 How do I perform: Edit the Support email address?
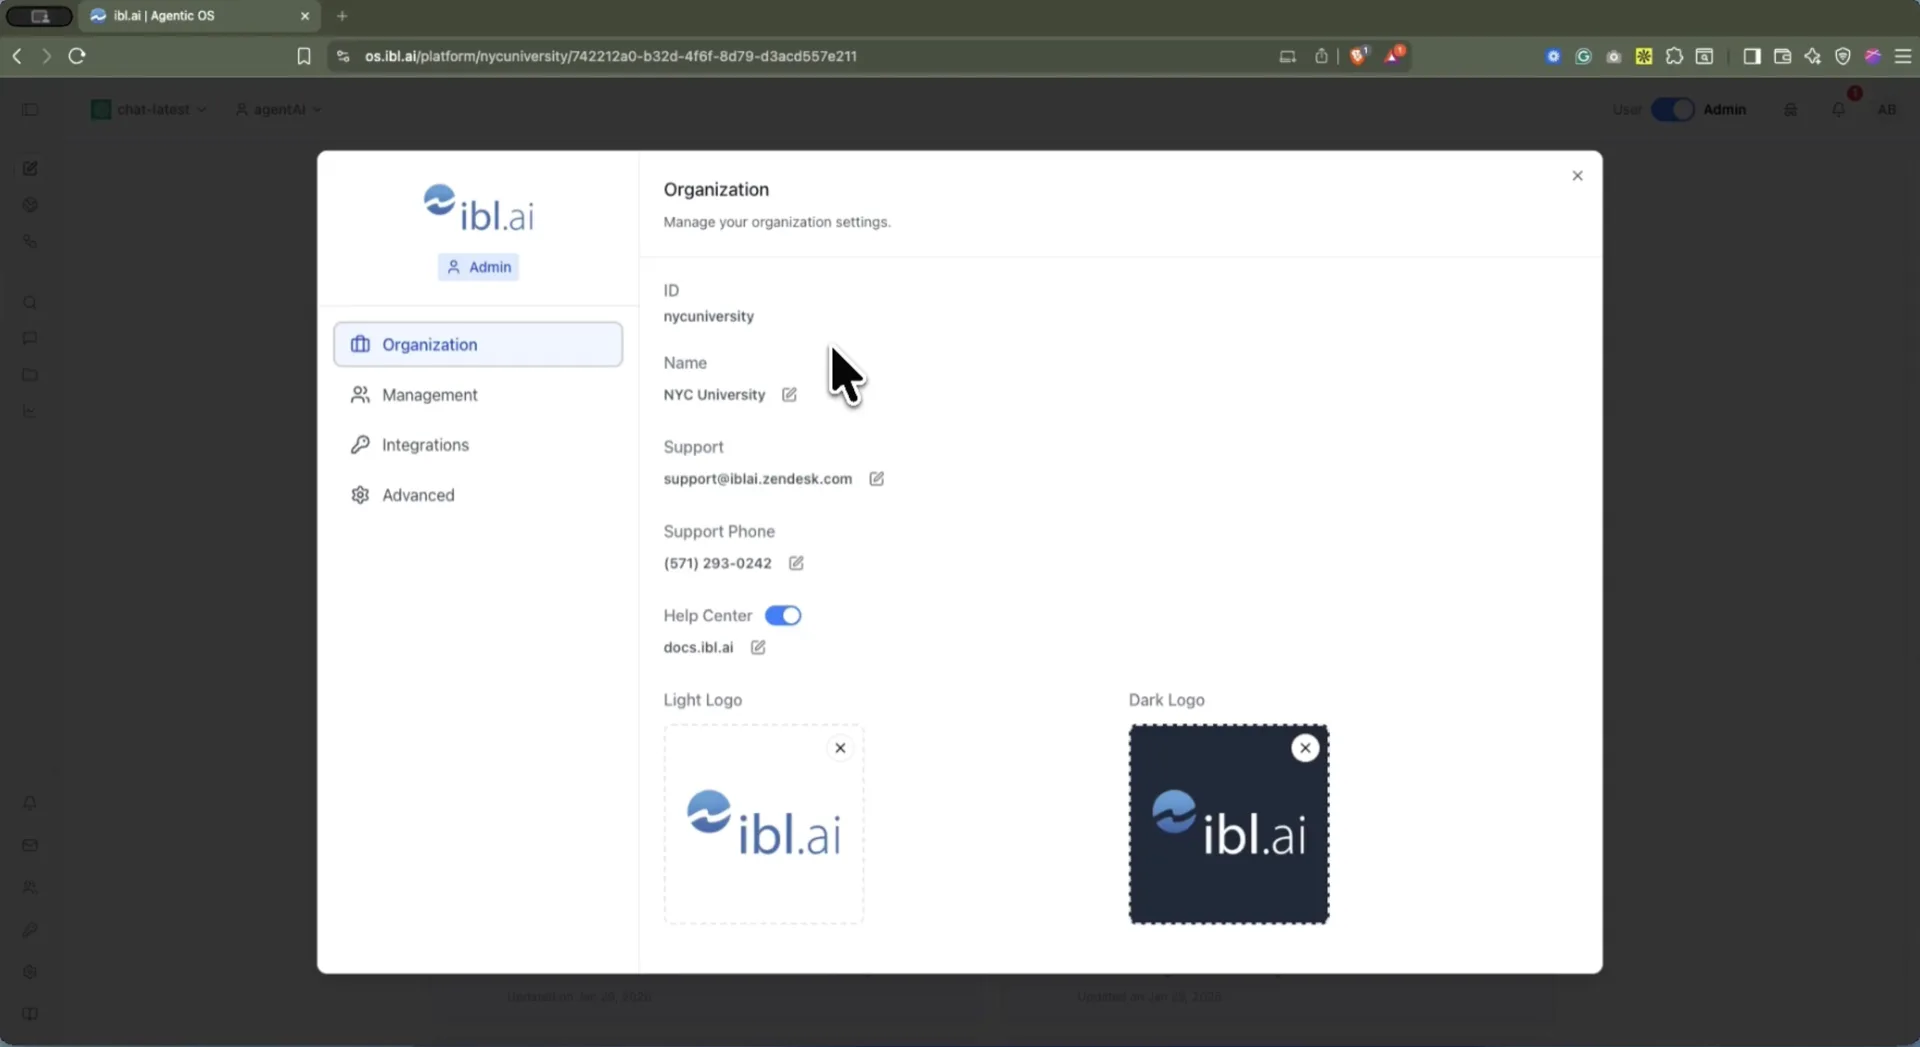[x=876, y=479]
